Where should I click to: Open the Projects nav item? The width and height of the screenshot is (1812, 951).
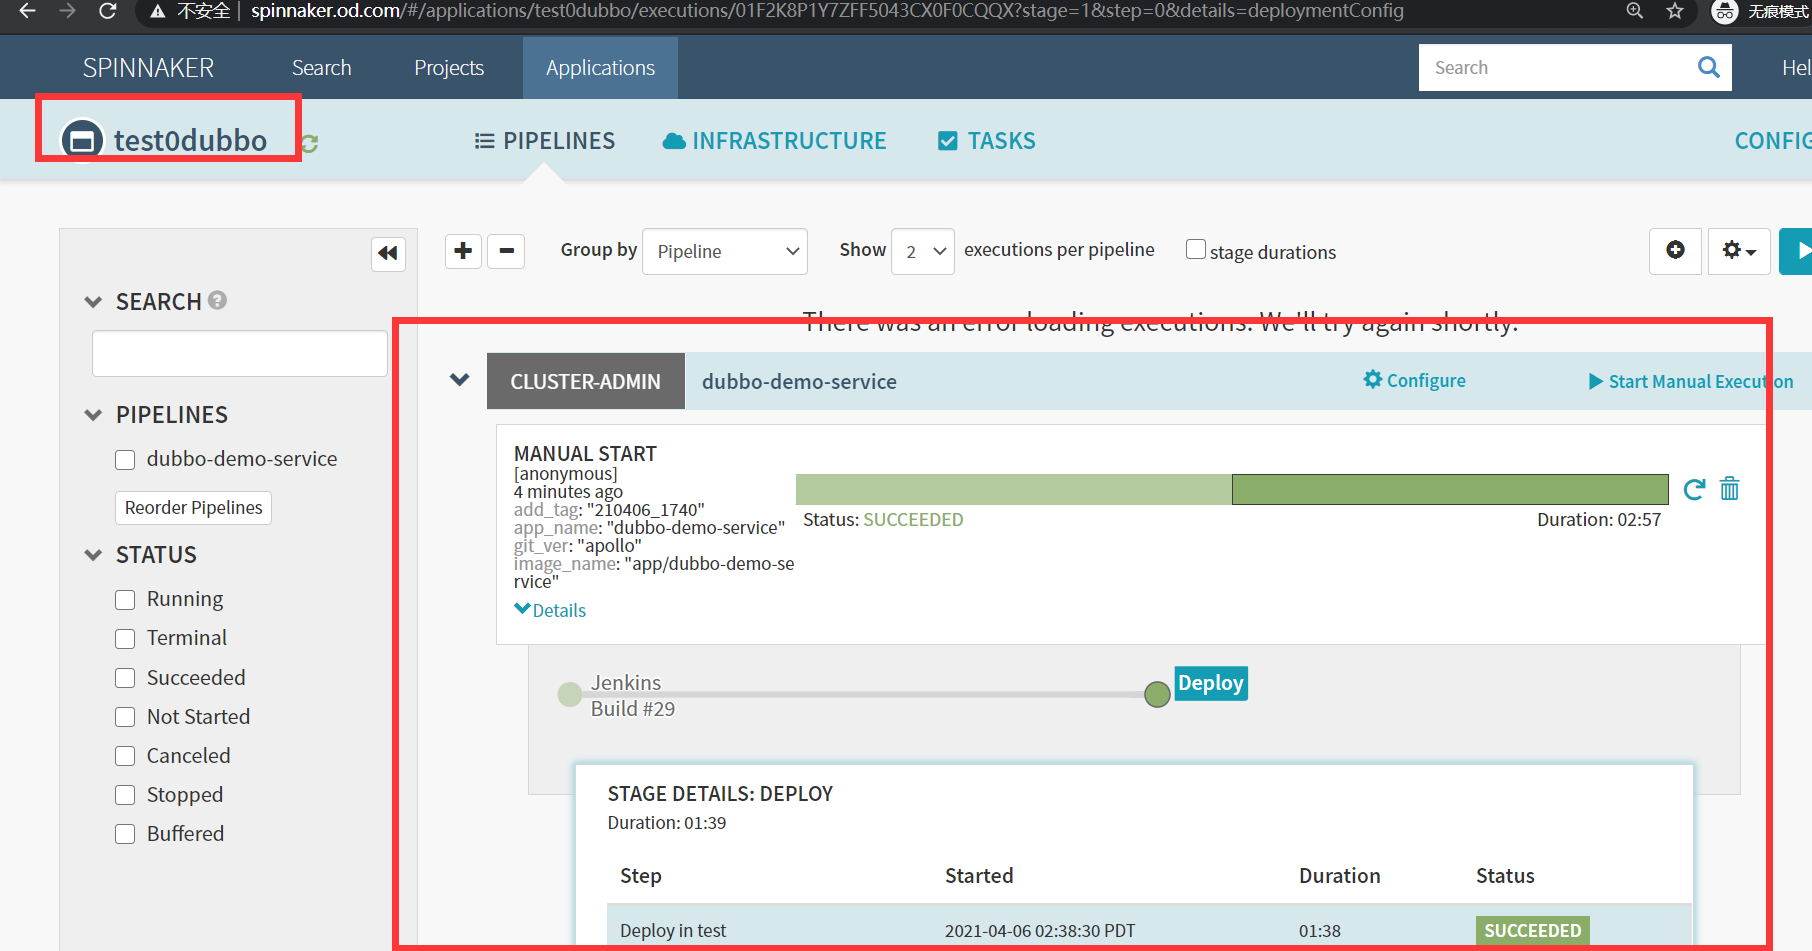(x=449, y=68)
